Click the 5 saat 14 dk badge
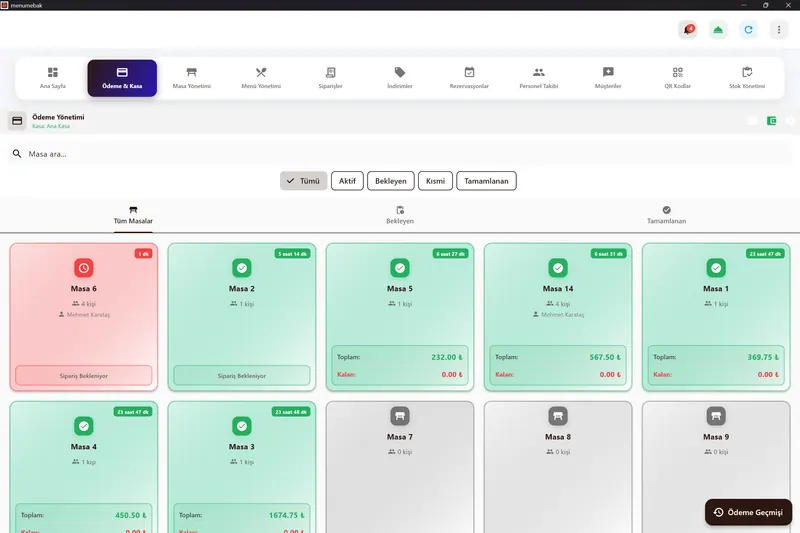Viewport: 800px width, 533px height. click(293, 253)
